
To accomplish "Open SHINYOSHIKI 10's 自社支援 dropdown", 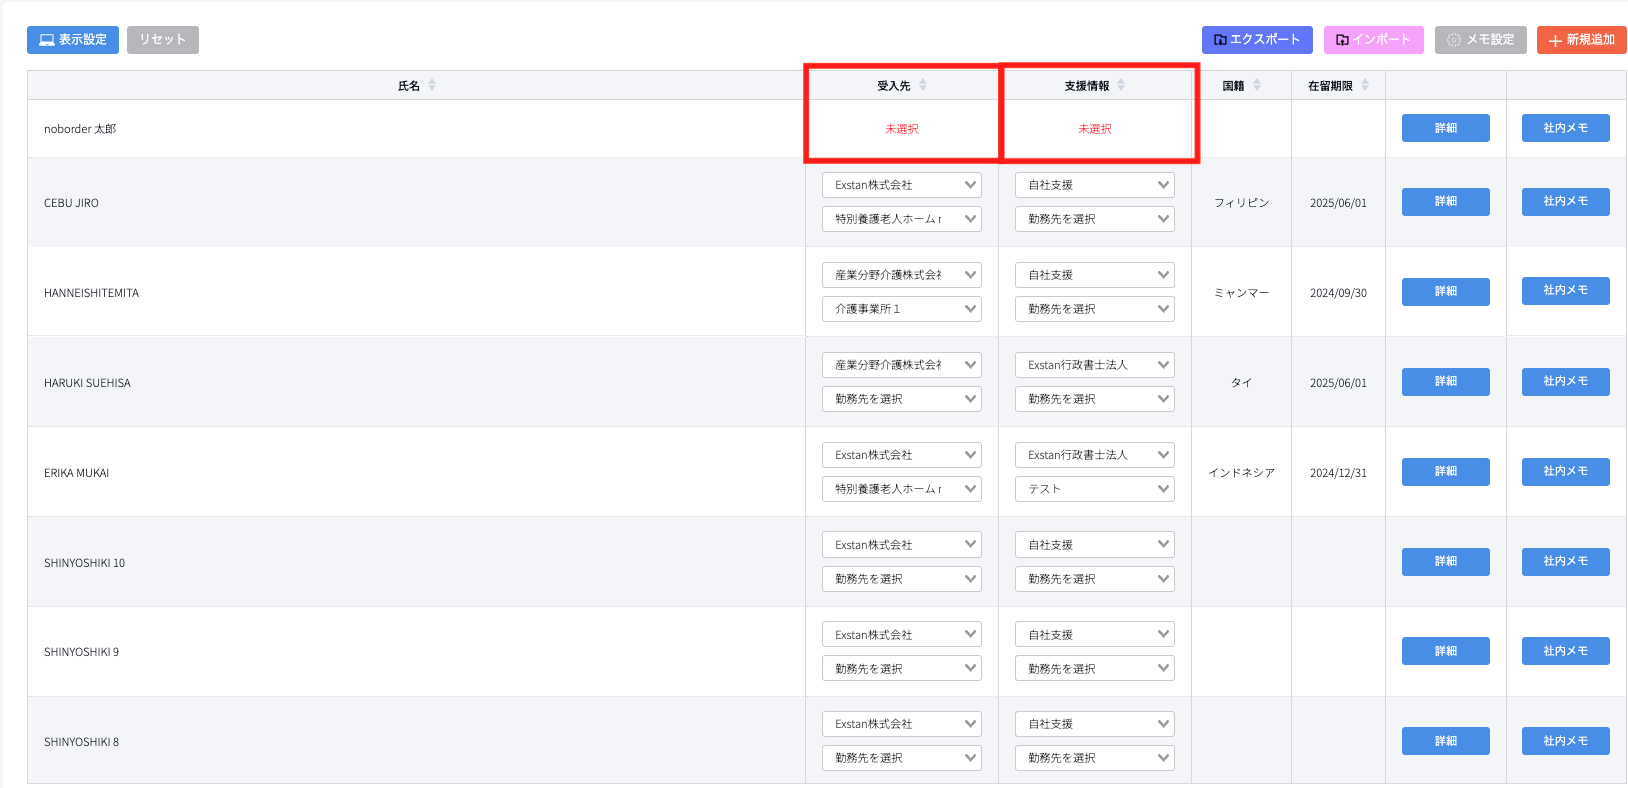I will pyautogui.click(x=1094, y=545).
